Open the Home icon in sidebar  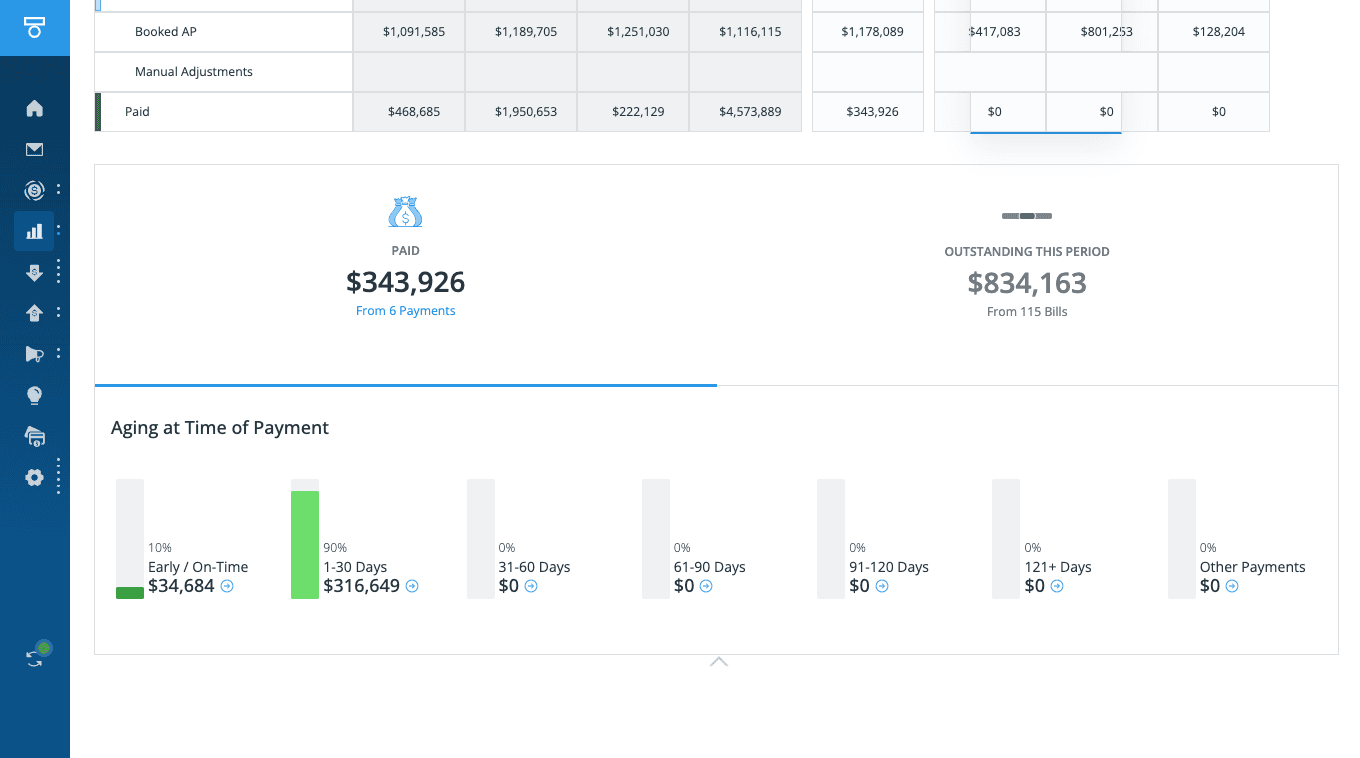point(34,108)
